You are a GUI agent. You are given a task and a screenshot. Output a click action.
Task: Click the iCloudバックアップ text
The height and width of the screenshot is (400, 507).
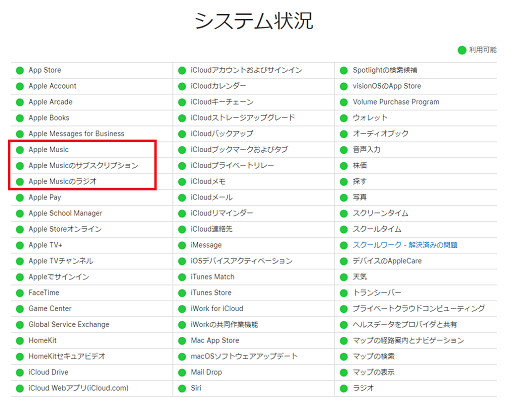[222, 134]
